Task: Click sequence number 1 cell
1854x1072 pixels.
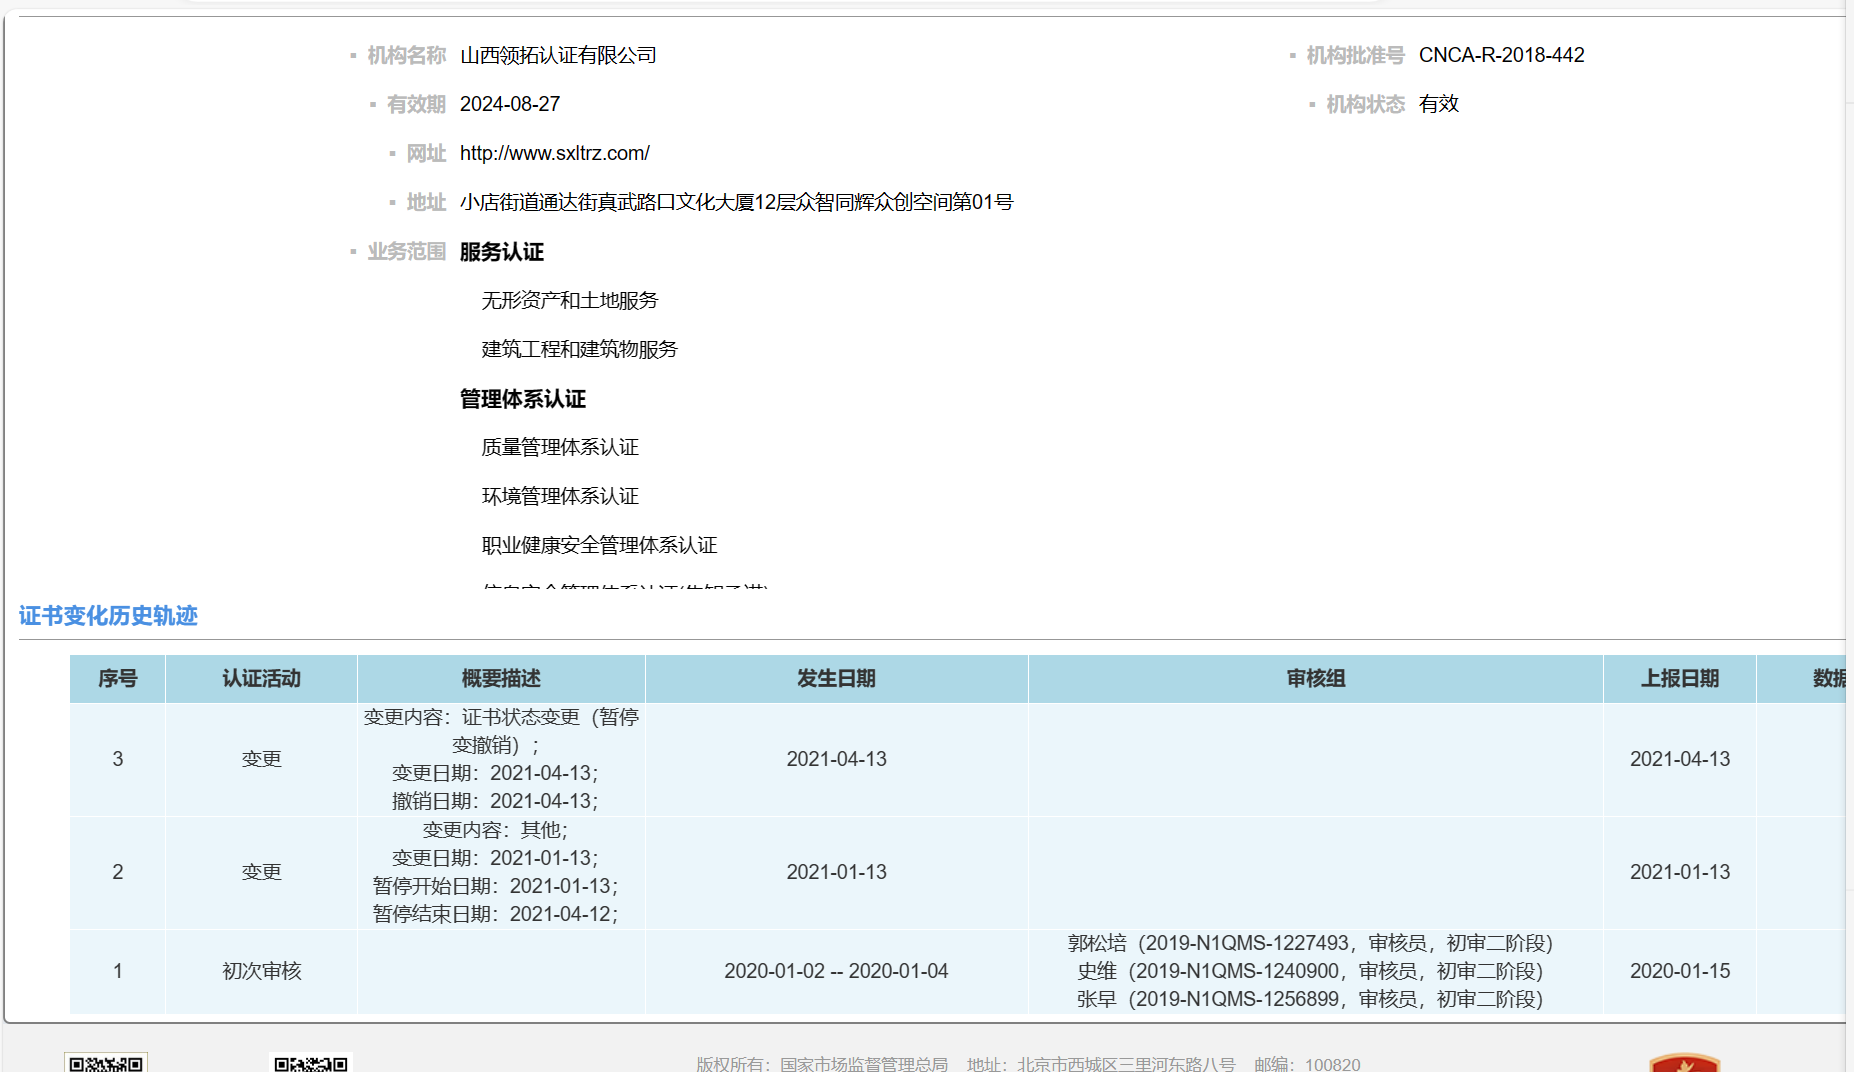Action: click(117, 971)
